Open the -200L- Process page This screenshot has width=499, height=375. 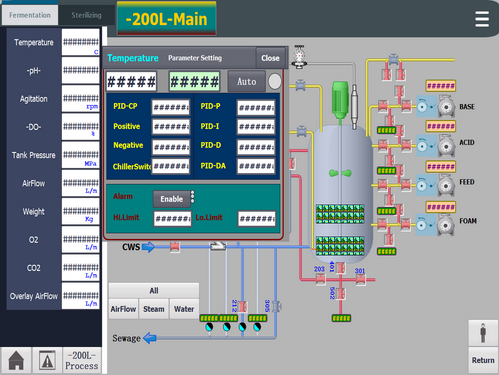(82, 360)
